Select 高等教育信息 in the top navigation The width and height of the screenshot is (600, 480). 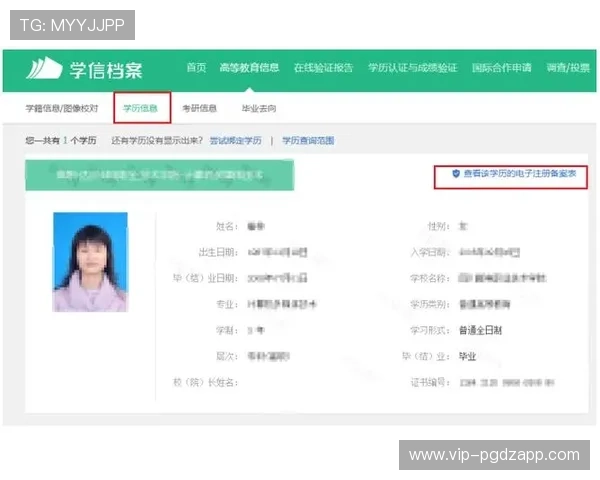[x=249, y=68]
